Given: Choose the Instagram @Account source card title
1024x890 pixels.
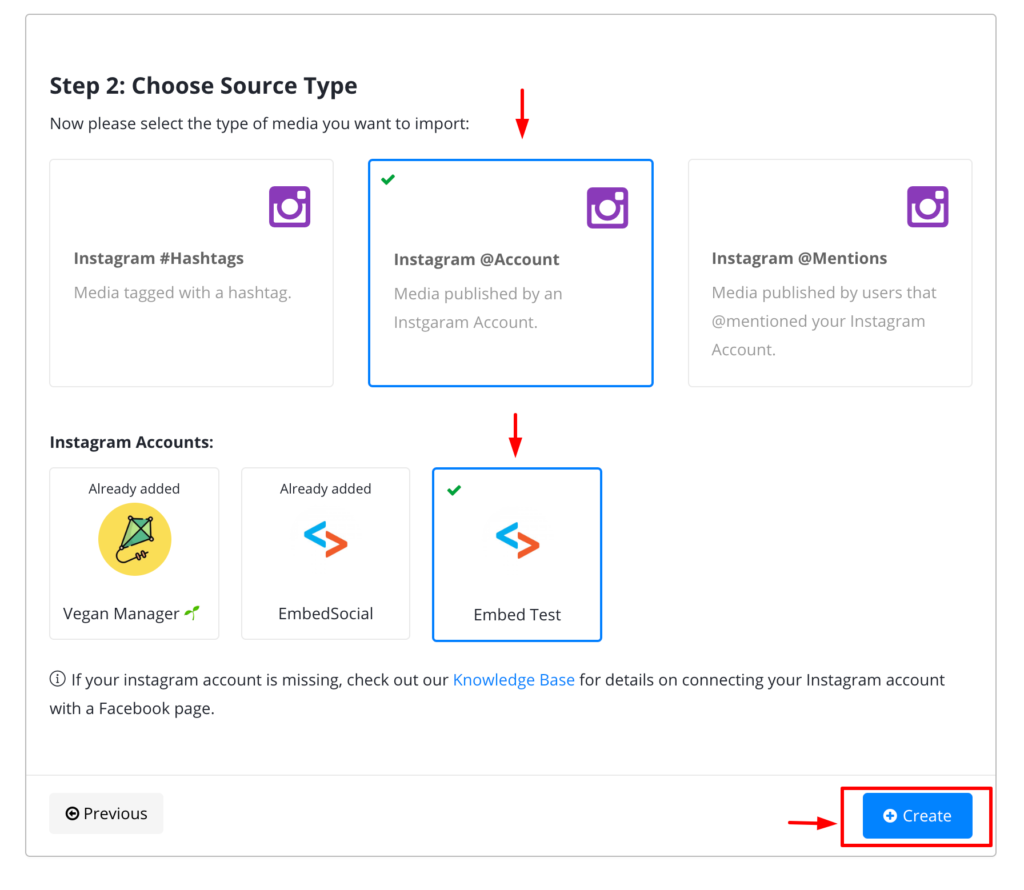Looking at the screenshot, I should point(477,259).
